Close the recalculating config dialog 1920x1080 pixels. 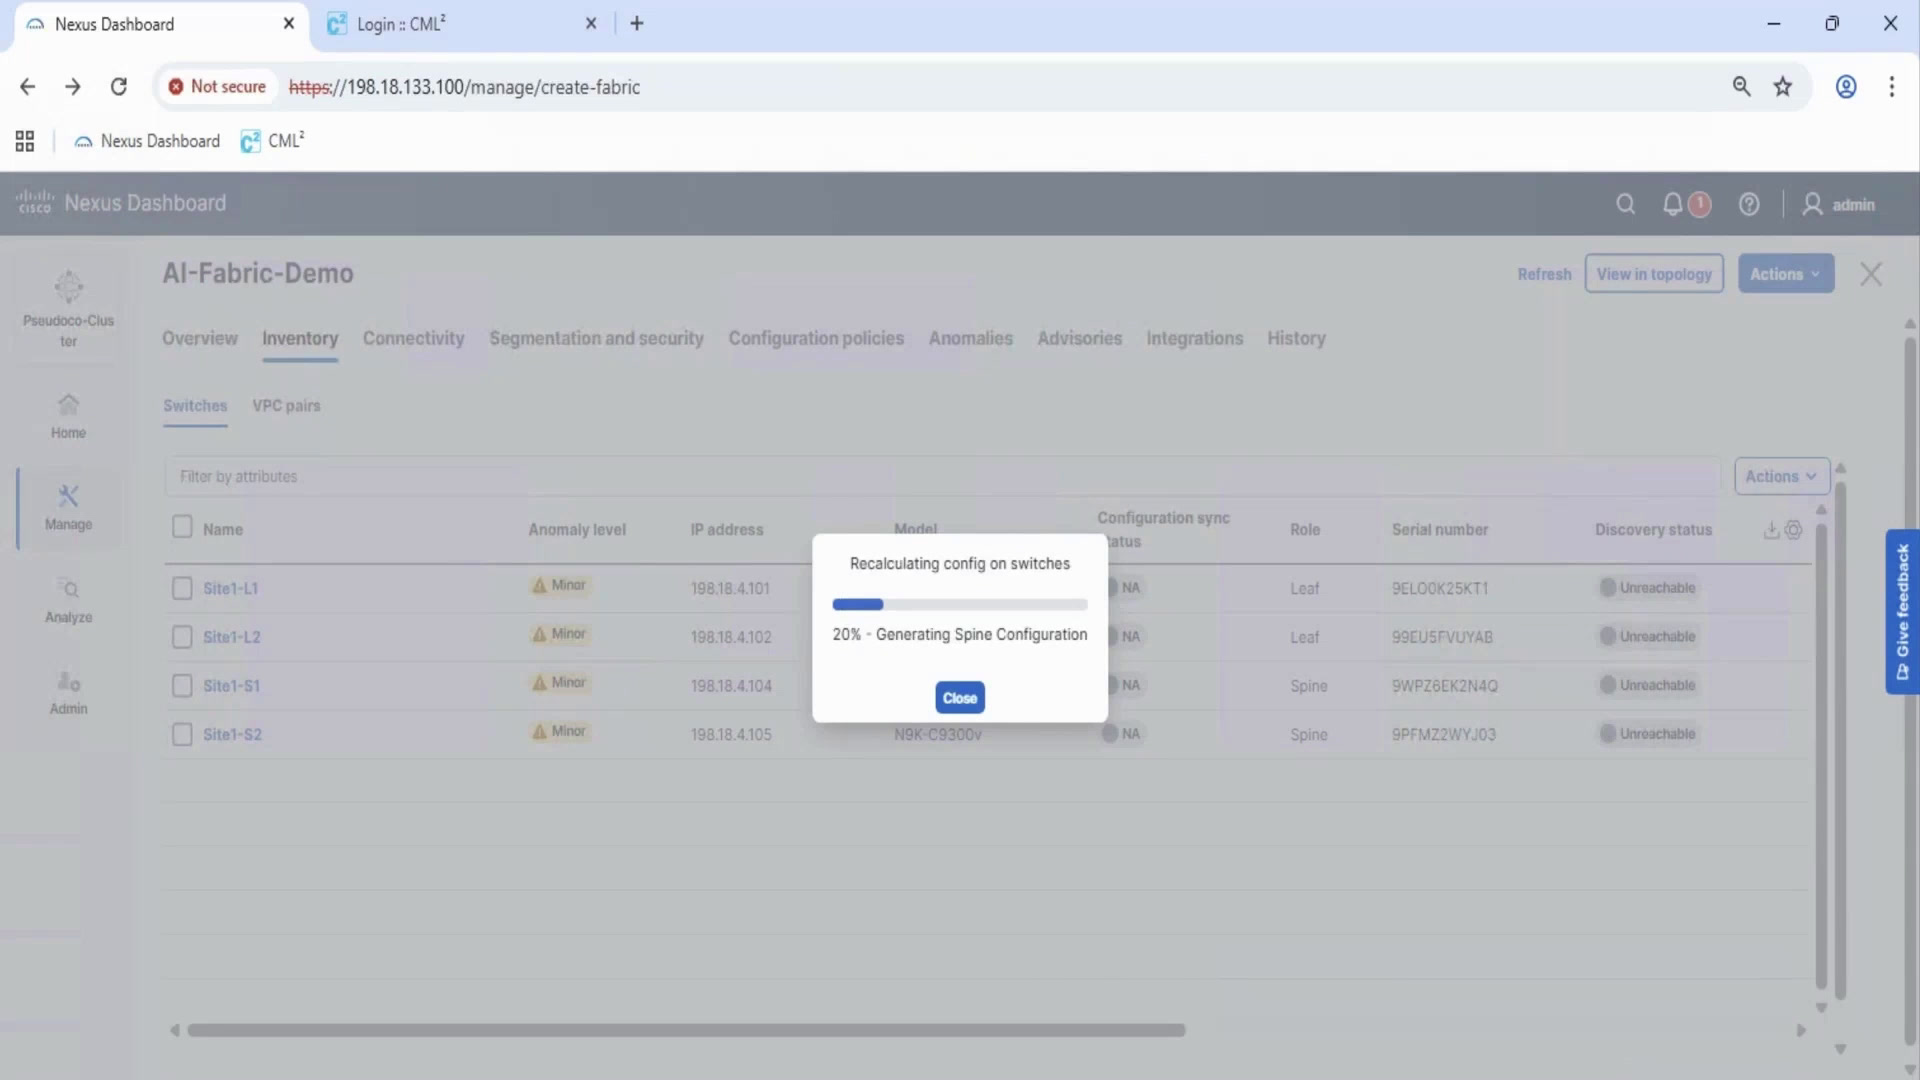(959, 698)
